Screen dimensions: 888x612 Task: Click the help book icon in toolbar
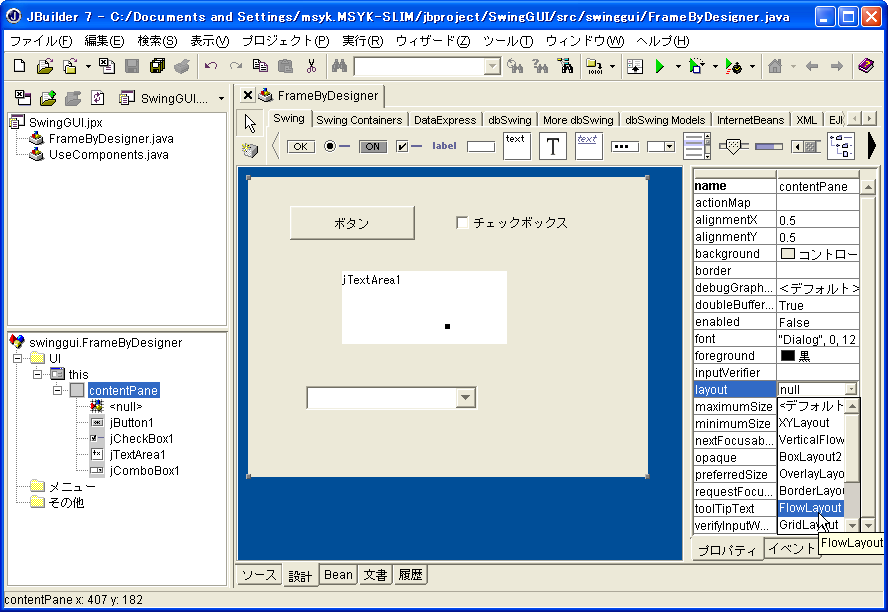point(866,67)
